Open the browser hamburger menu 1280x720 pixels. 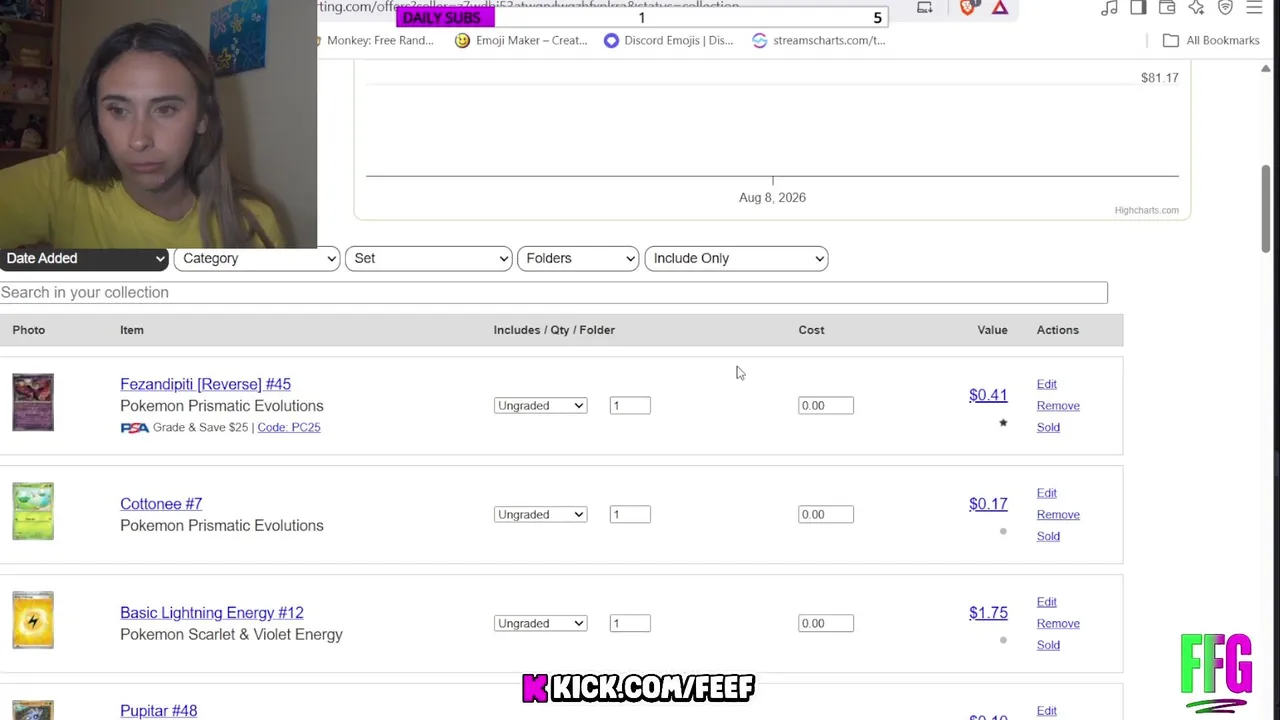point(1254,8)
